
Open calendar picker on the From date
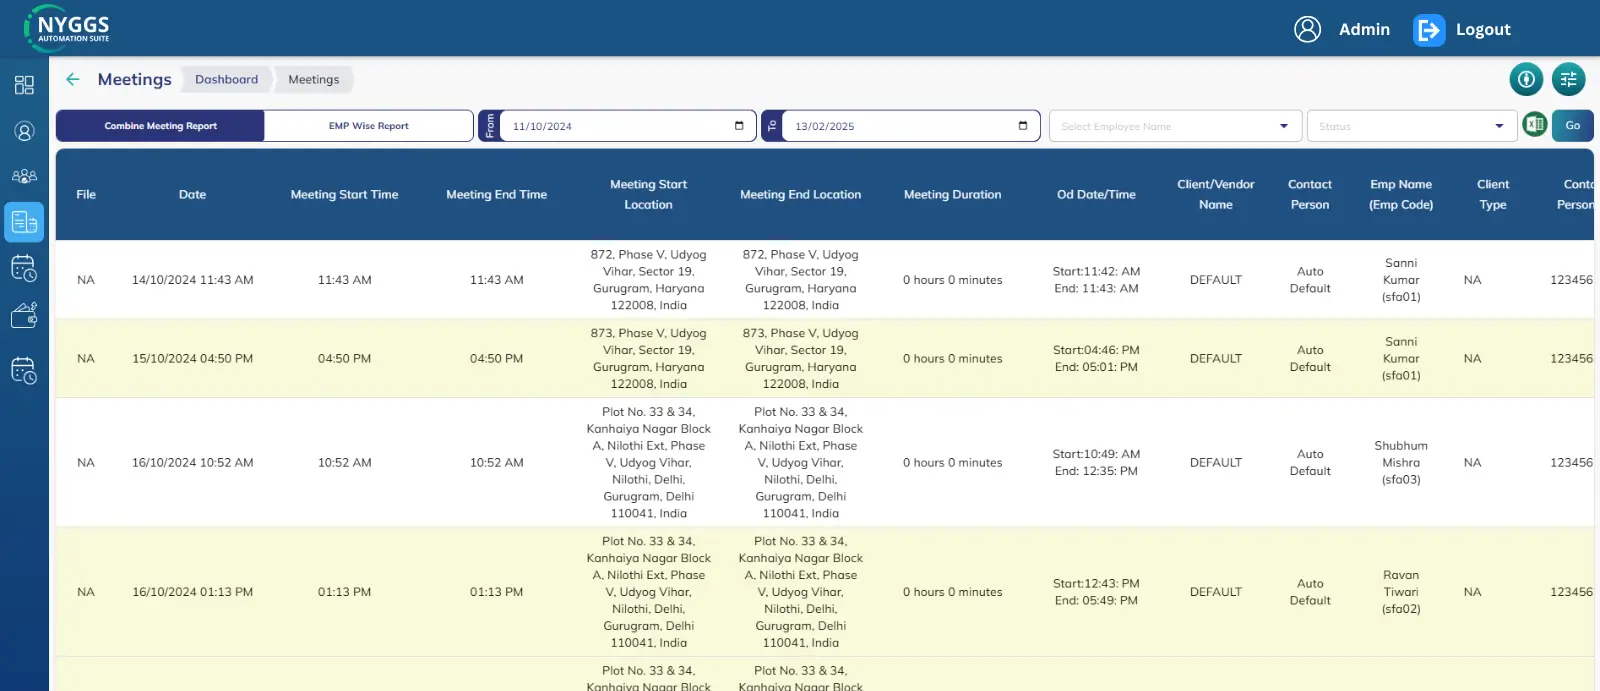pos(739,126)
